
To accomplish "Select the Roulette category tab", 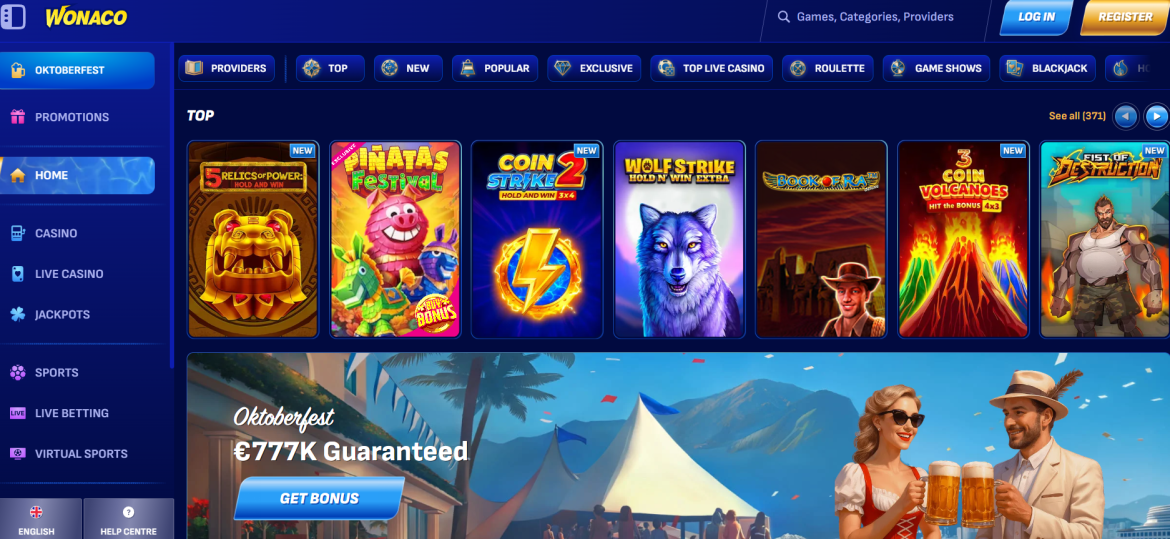I will coord(828,68).
